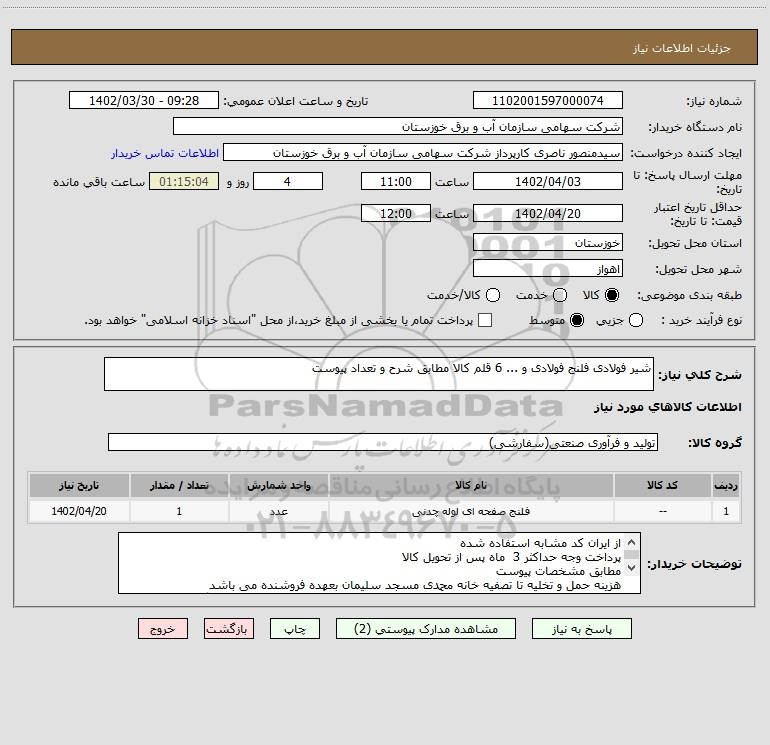This screenshot has height=745, width=770.
Task: Click the تعداد / مقدار column header
Action: 179,485
